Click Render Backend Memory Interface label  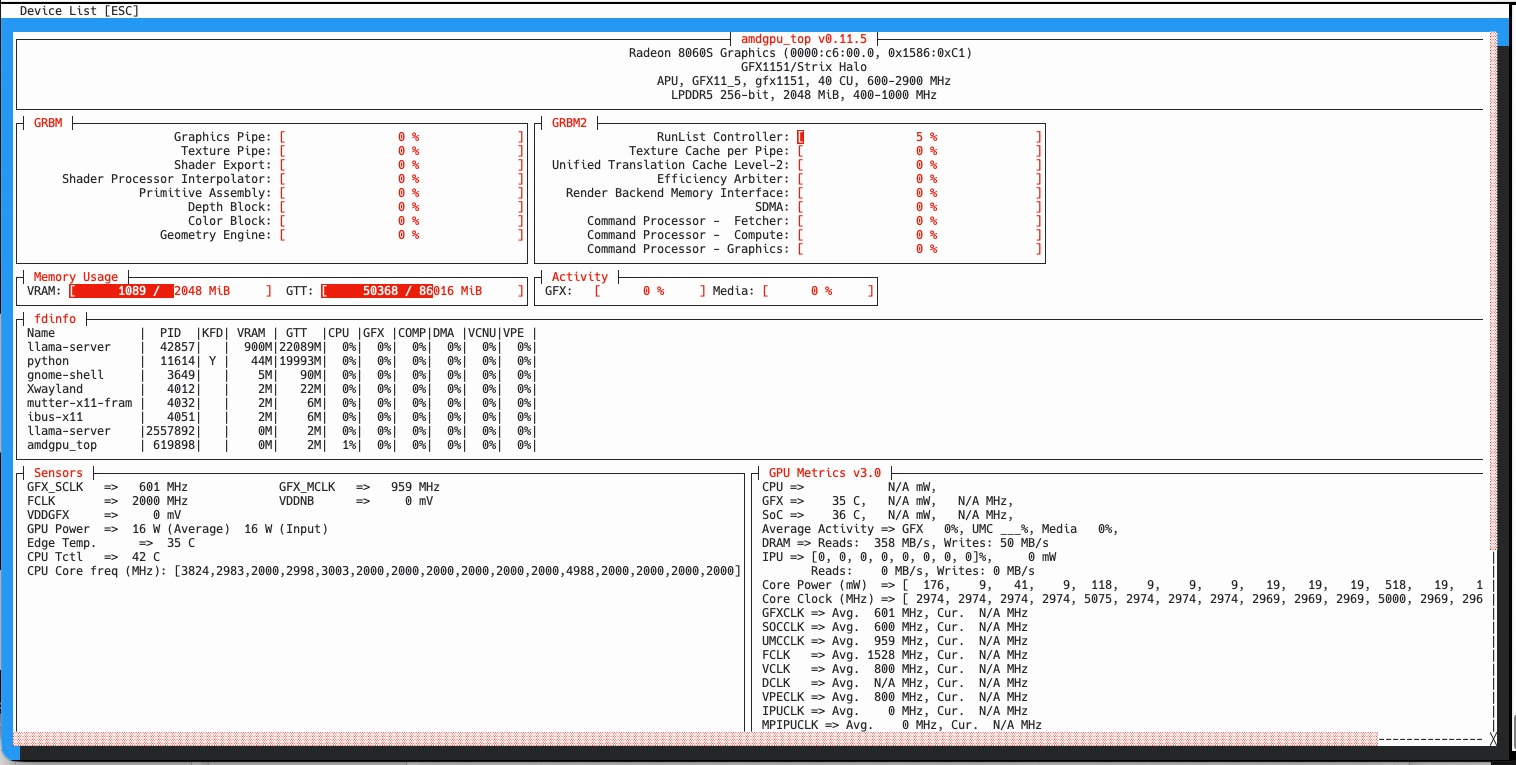click(677, 193)
